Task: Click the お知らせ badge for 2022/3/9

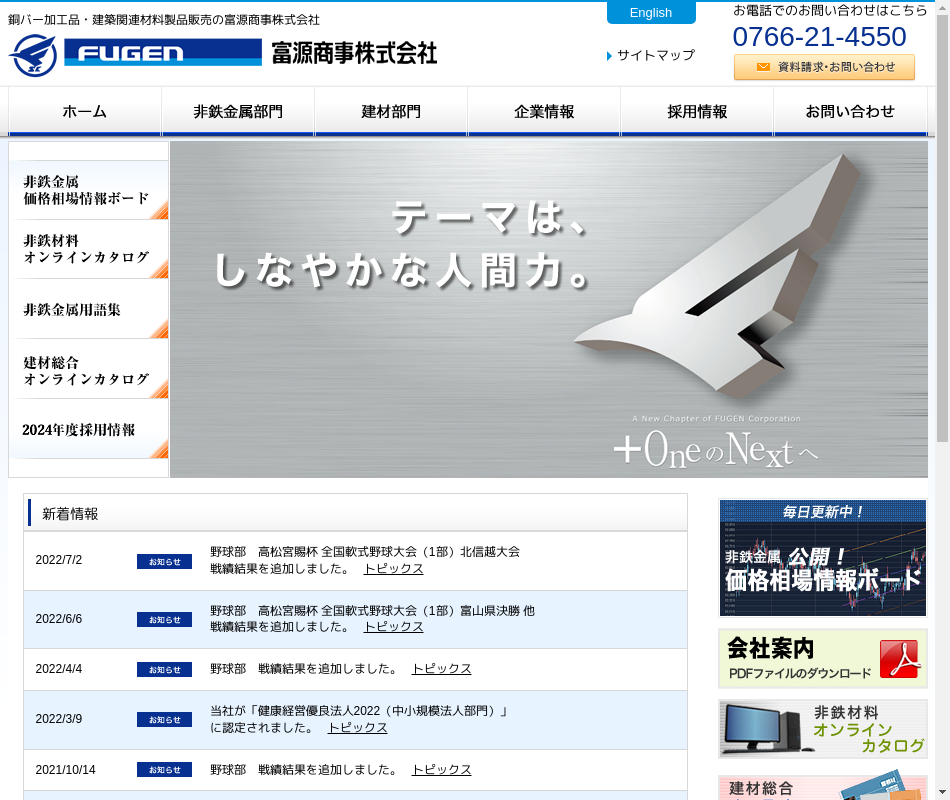Action: pos(164,719)
